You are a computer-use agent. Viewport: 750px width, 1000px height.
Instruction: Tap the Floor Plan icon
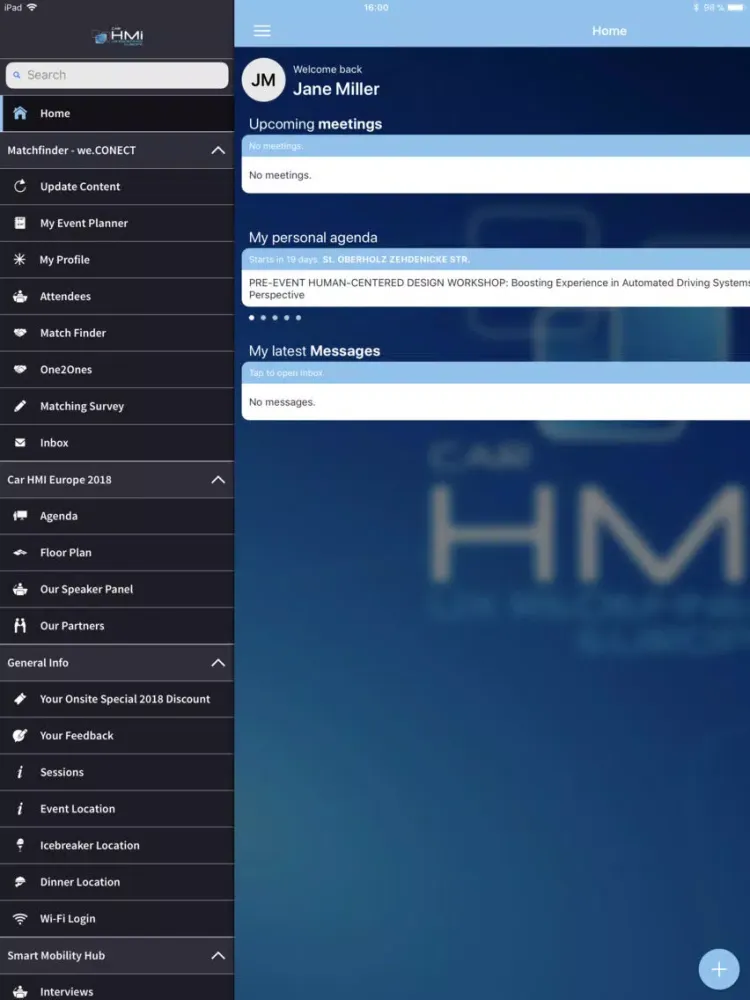click(x=20, y=552)
